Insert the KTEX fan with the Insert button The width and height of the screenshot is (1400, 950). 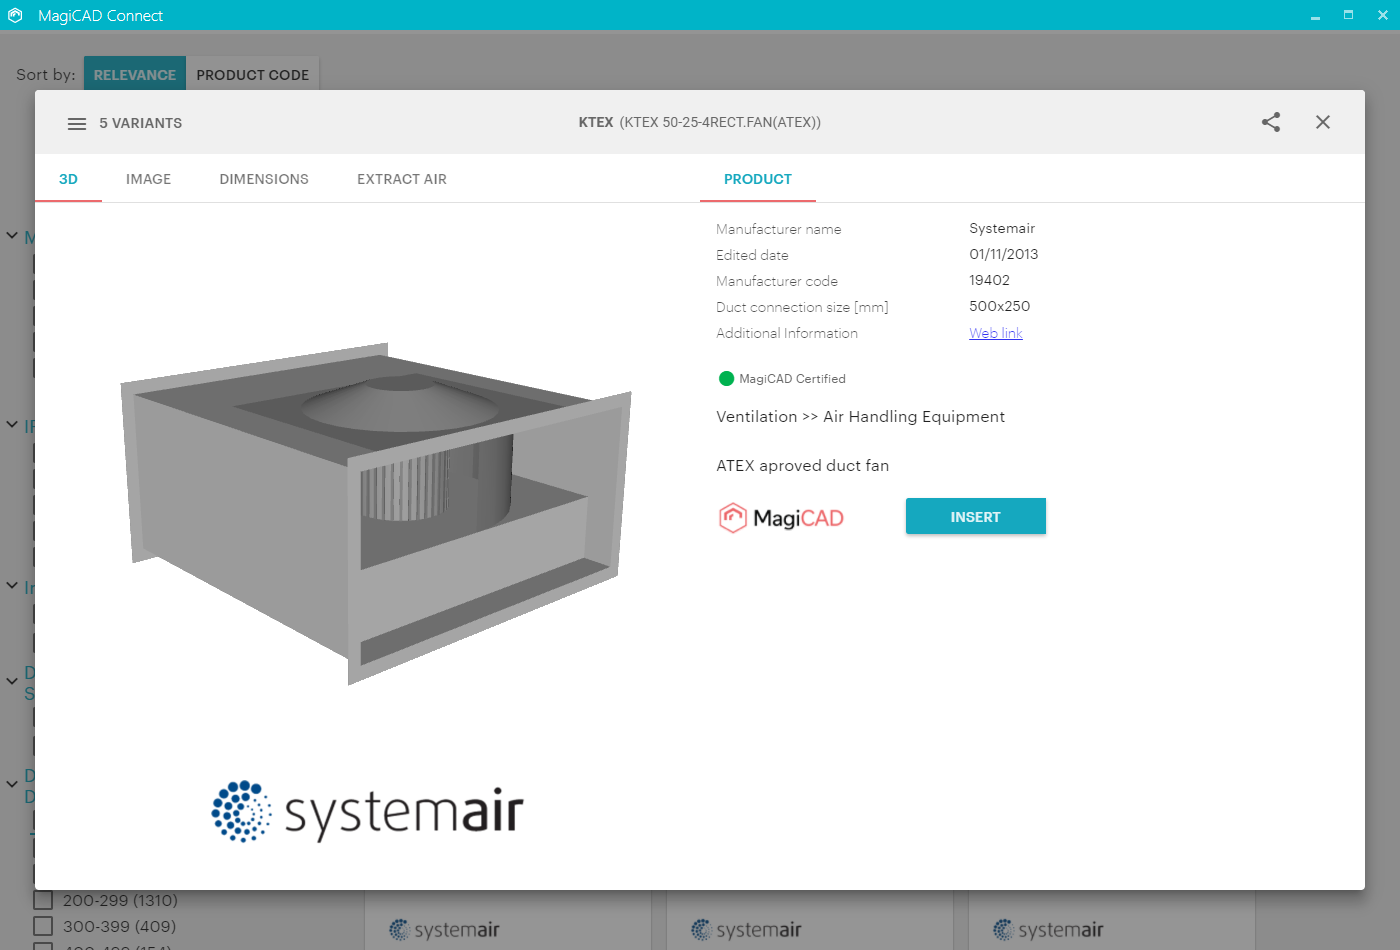click(x=976, y=517)
